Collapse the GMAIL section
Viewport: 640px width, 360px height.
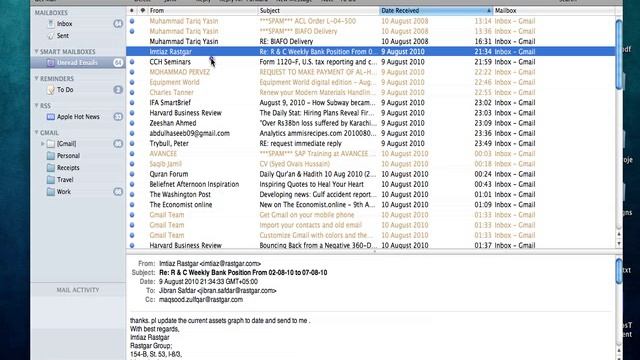(x=36, y=133)
